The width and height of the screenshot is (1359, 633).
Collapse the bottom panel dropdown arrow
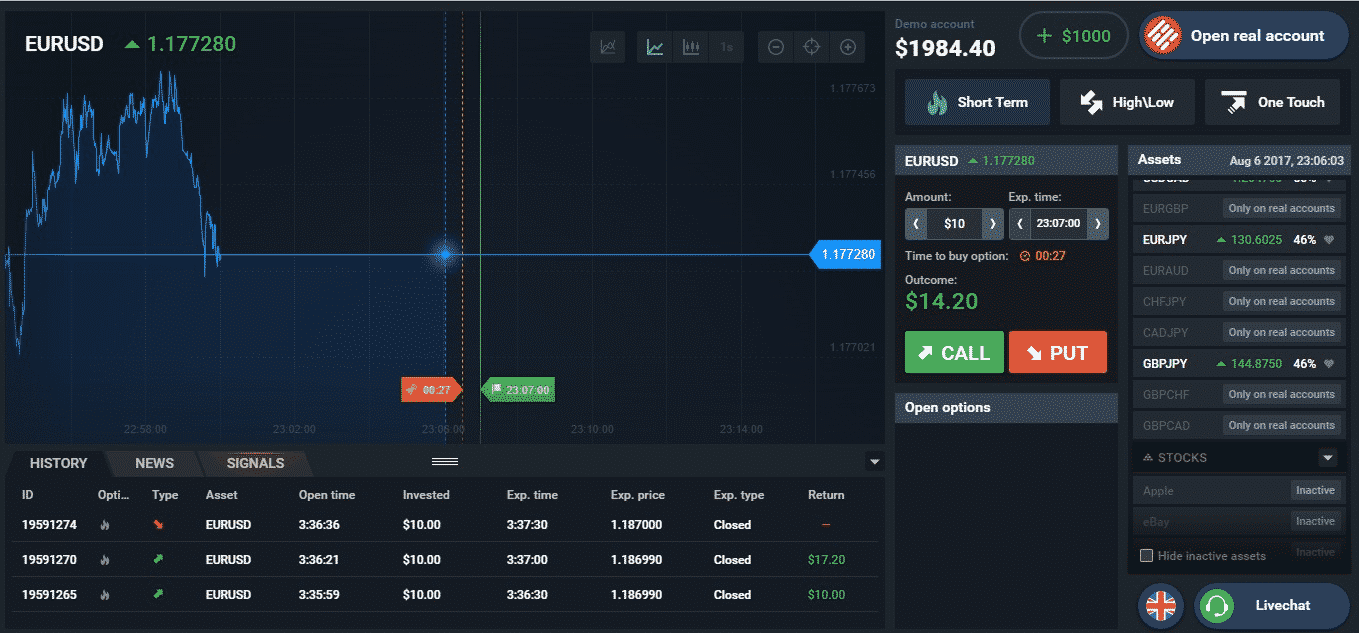point(875,461)
